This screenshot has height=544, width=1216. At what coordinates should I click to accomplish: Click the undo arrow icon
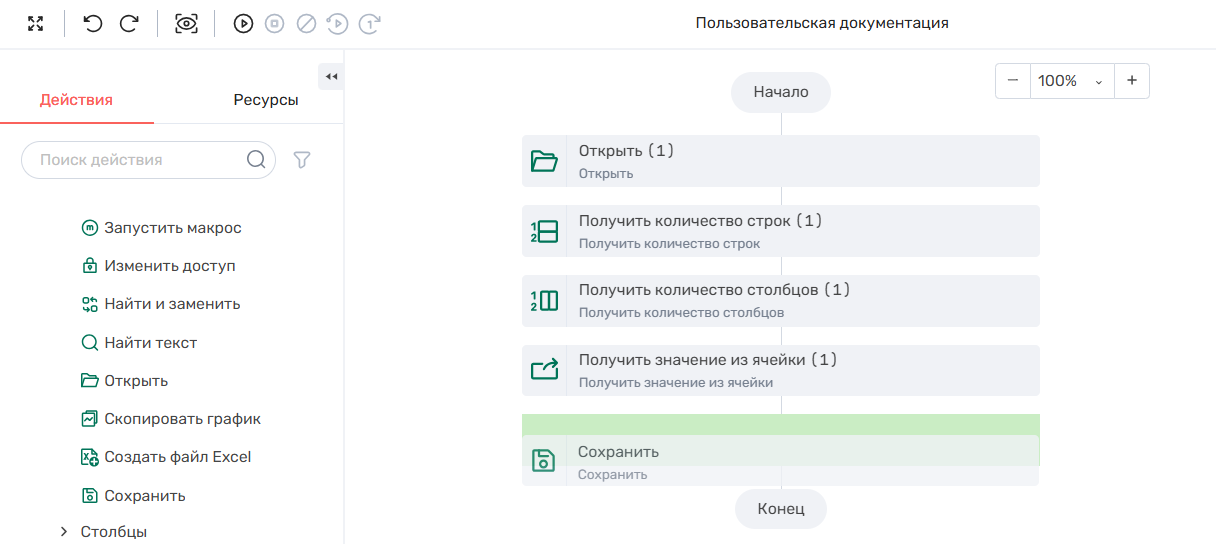tap(93, 24)
